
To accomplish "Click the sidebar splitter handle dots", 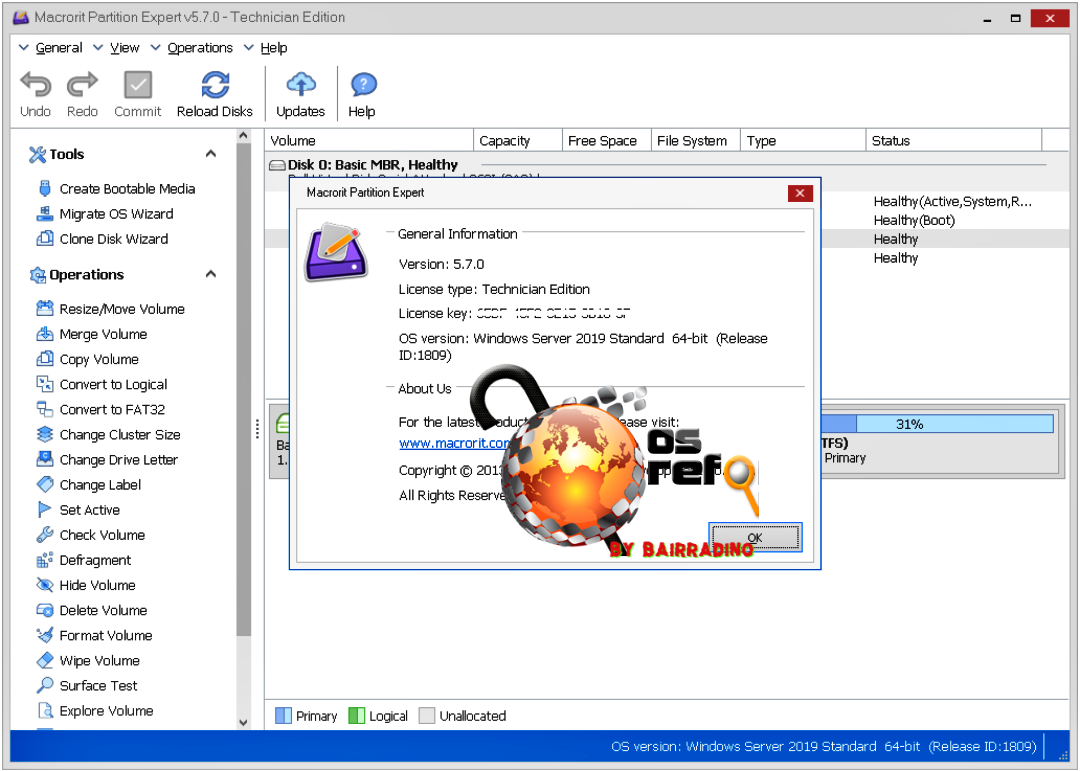I will 257,429.
